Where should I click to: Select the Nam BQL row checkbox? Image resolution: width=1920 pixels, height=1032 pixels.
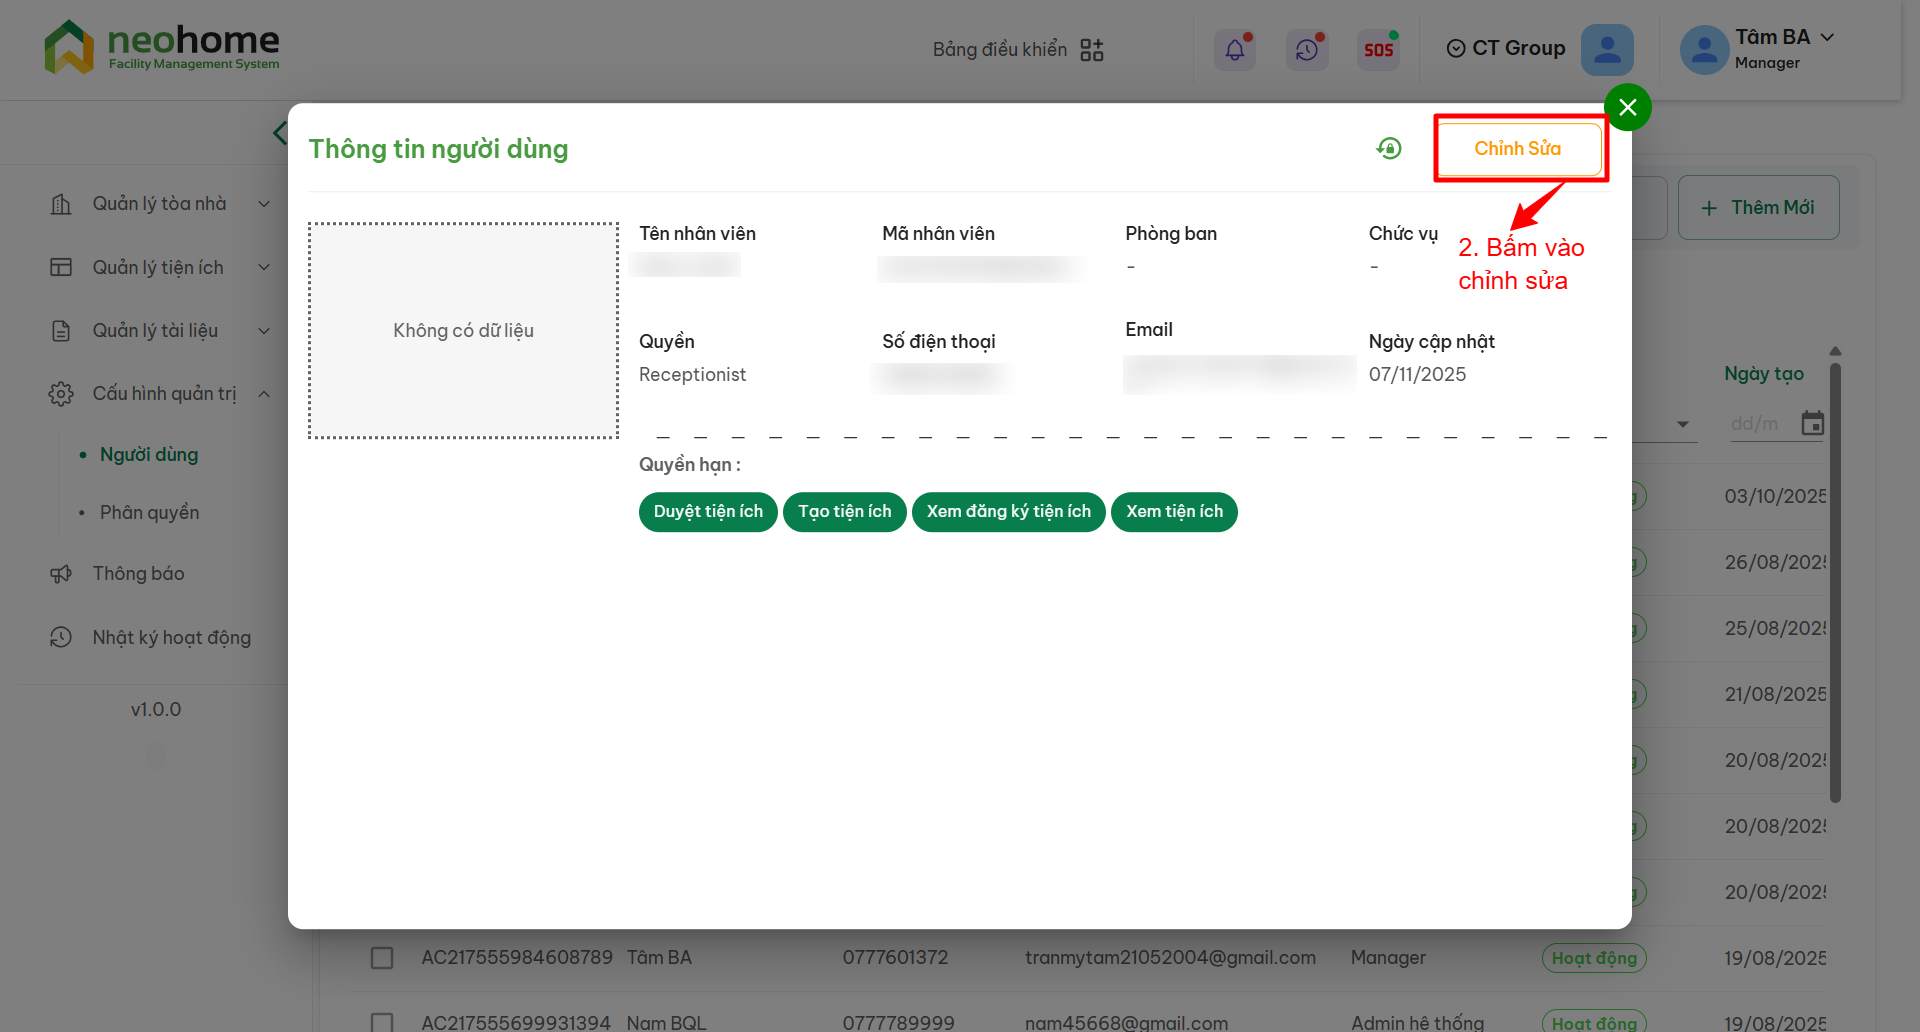[x=382, y=1022]
